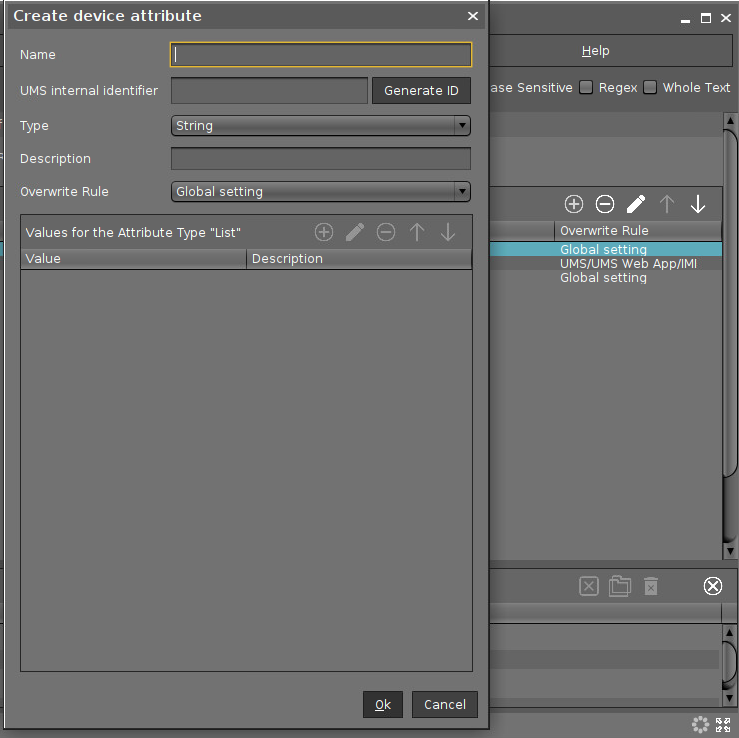Move attribute down with the white down arrow
739x738 pixels.
tap(698, 204)
